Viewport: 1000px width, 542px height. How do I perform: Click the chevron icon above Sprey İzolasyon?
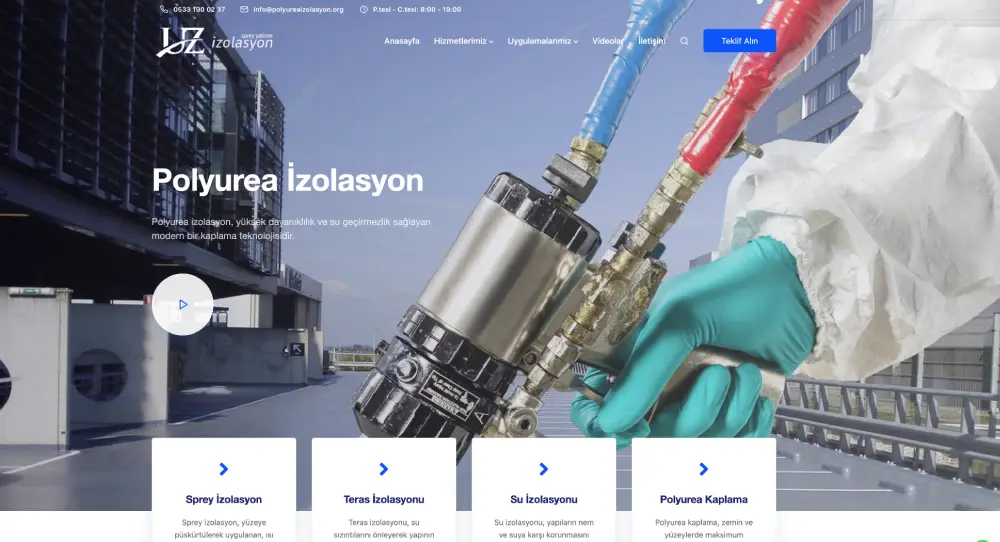tap(223, 469)
